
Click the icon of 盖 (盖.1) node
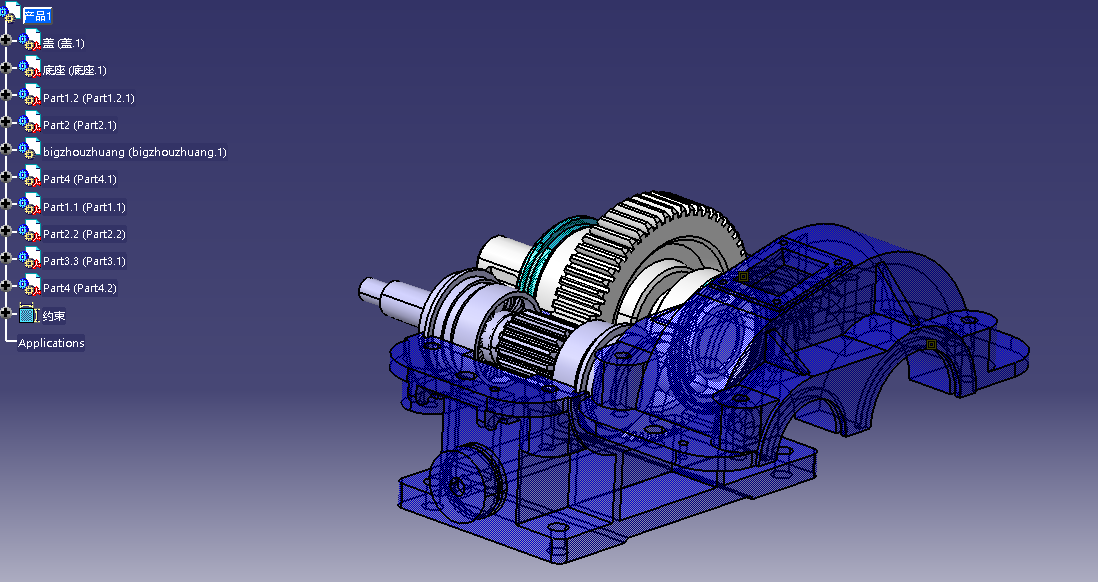[29, 41]
